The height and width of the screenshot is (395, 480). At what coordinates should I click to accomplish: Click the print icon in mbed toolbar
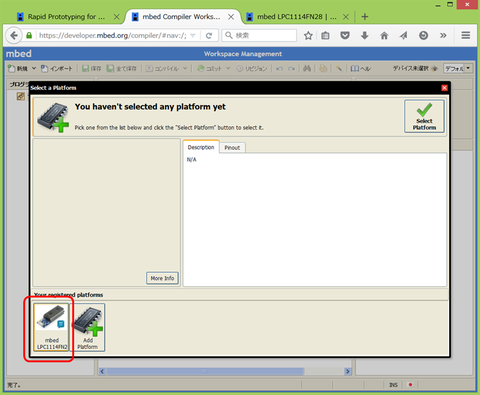[x=323, y=68]
